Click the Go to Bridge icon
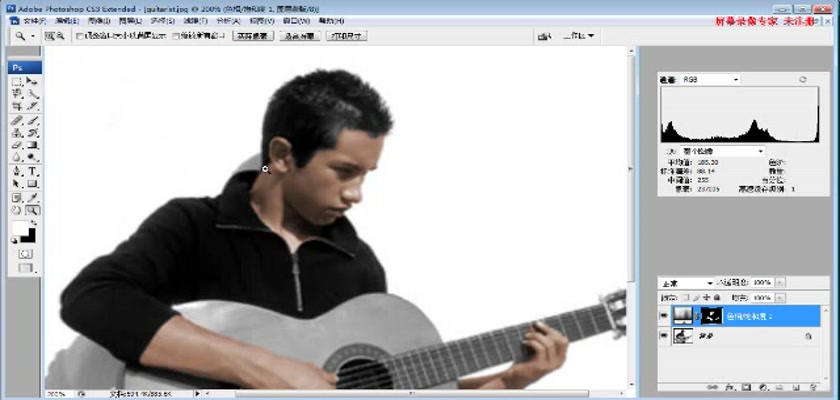The image size is (840, 400). click(x=544, y=36)
